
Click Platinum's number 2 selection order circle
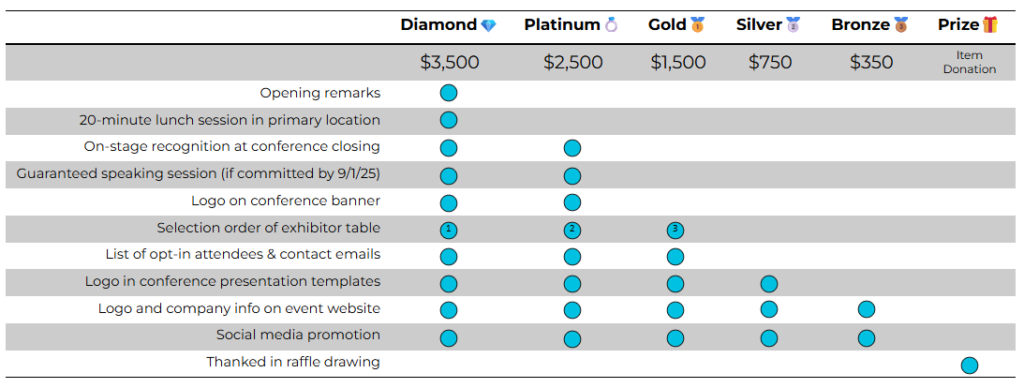pyautogui.click(x=571, y=230)
